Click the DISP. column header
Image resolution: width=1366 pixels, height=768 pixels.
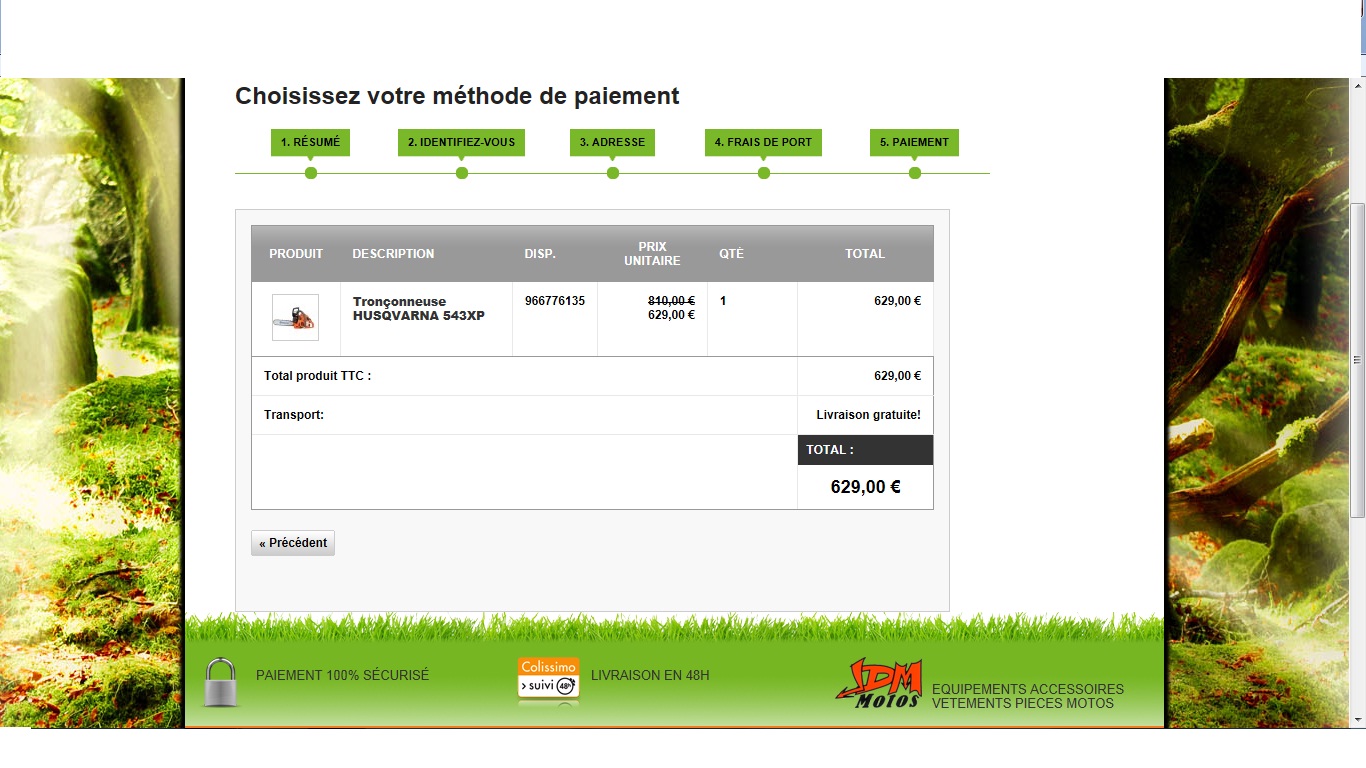coord(540,254)
